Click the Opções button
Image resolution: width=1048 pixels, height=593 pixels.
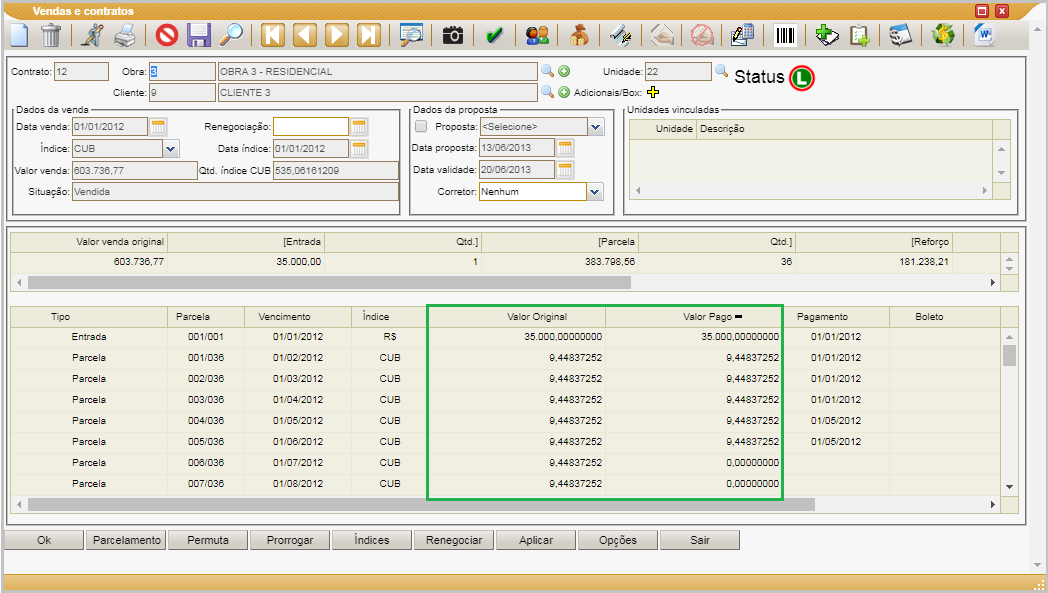[x=618, y=540]
